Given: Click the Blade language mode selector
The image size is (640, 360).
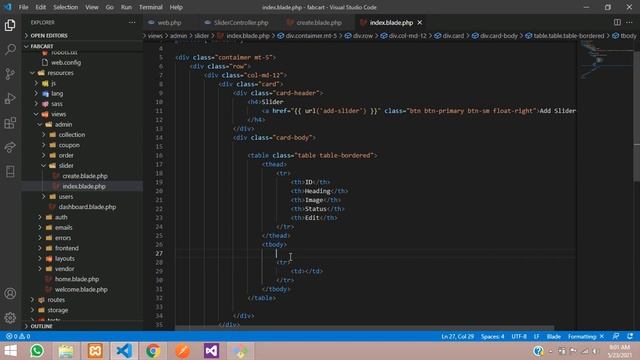Looking at the screenshot, I should tap(553, 336).
